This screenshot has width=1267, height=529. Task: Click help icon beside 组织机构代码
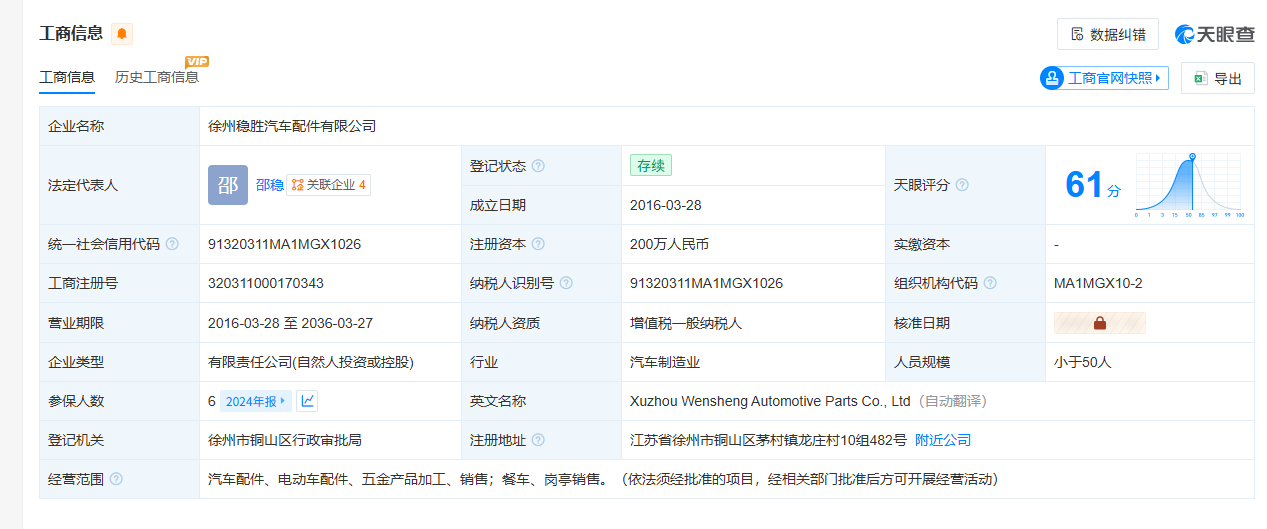[x=990, y=283]
